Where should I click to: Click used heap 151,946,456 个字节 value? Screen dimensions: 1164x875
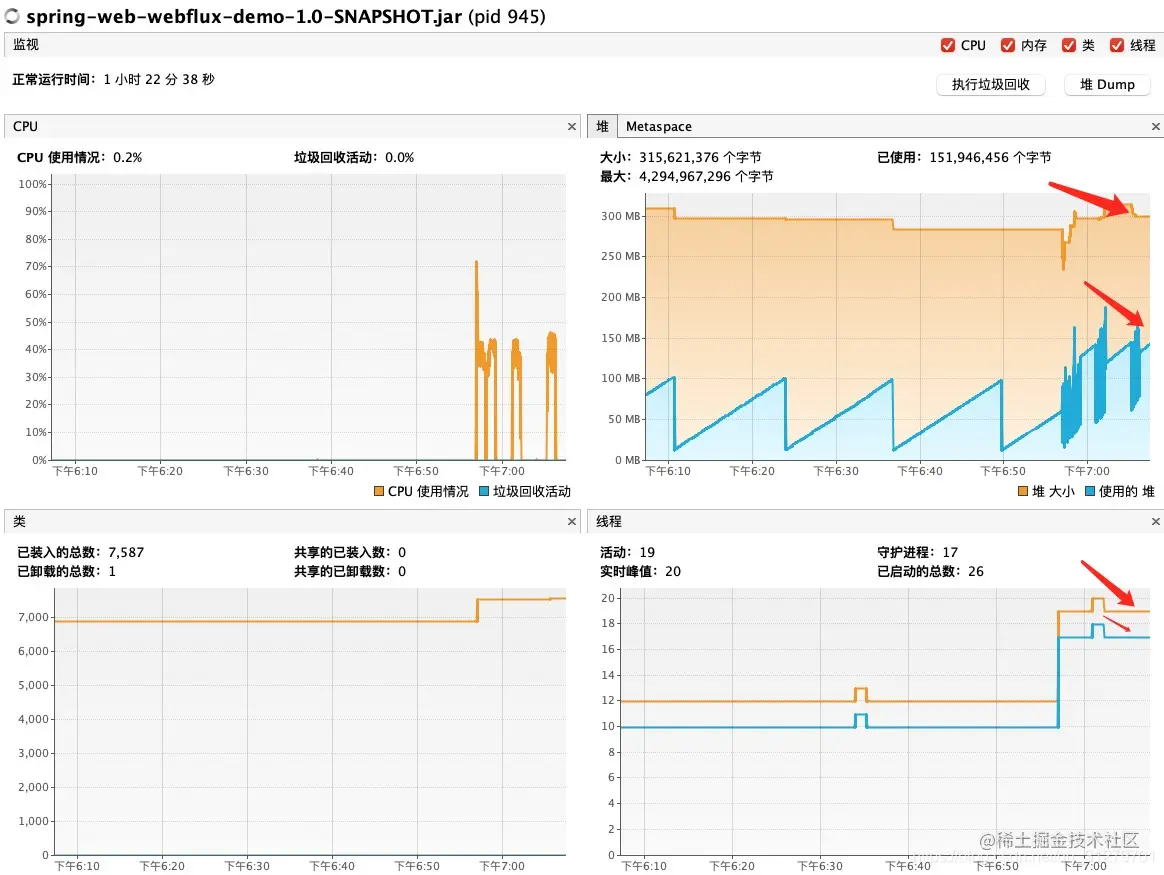click(990, 157)
